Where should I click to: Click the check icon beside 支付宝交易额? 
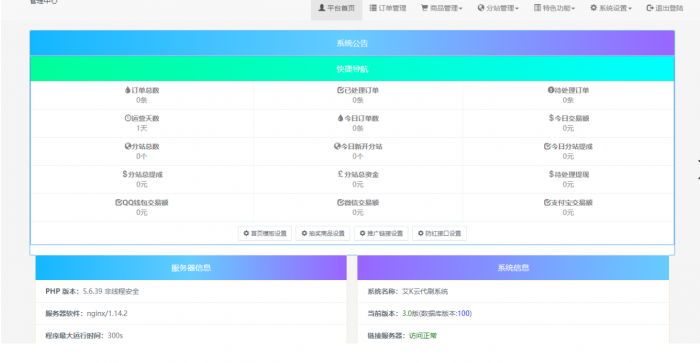(x=547, y=202)
